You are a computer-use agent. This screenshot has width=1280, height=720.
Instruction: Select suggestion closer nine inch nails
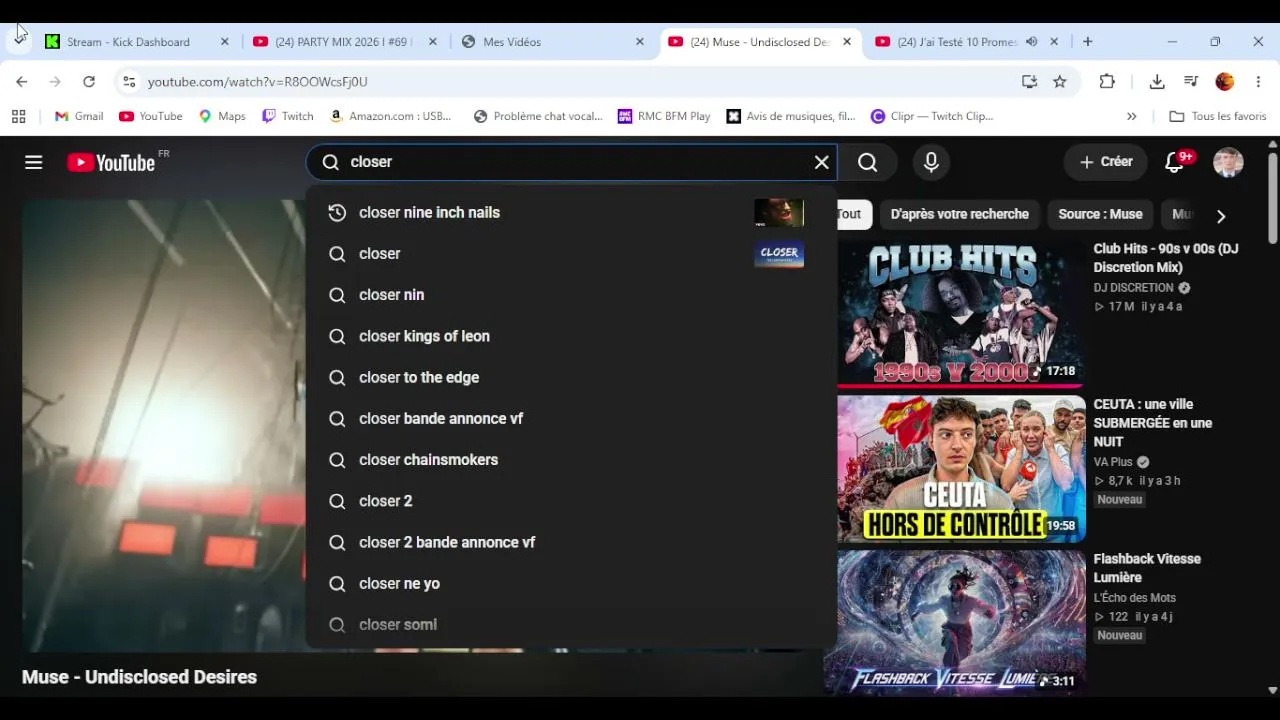[570, 213]
